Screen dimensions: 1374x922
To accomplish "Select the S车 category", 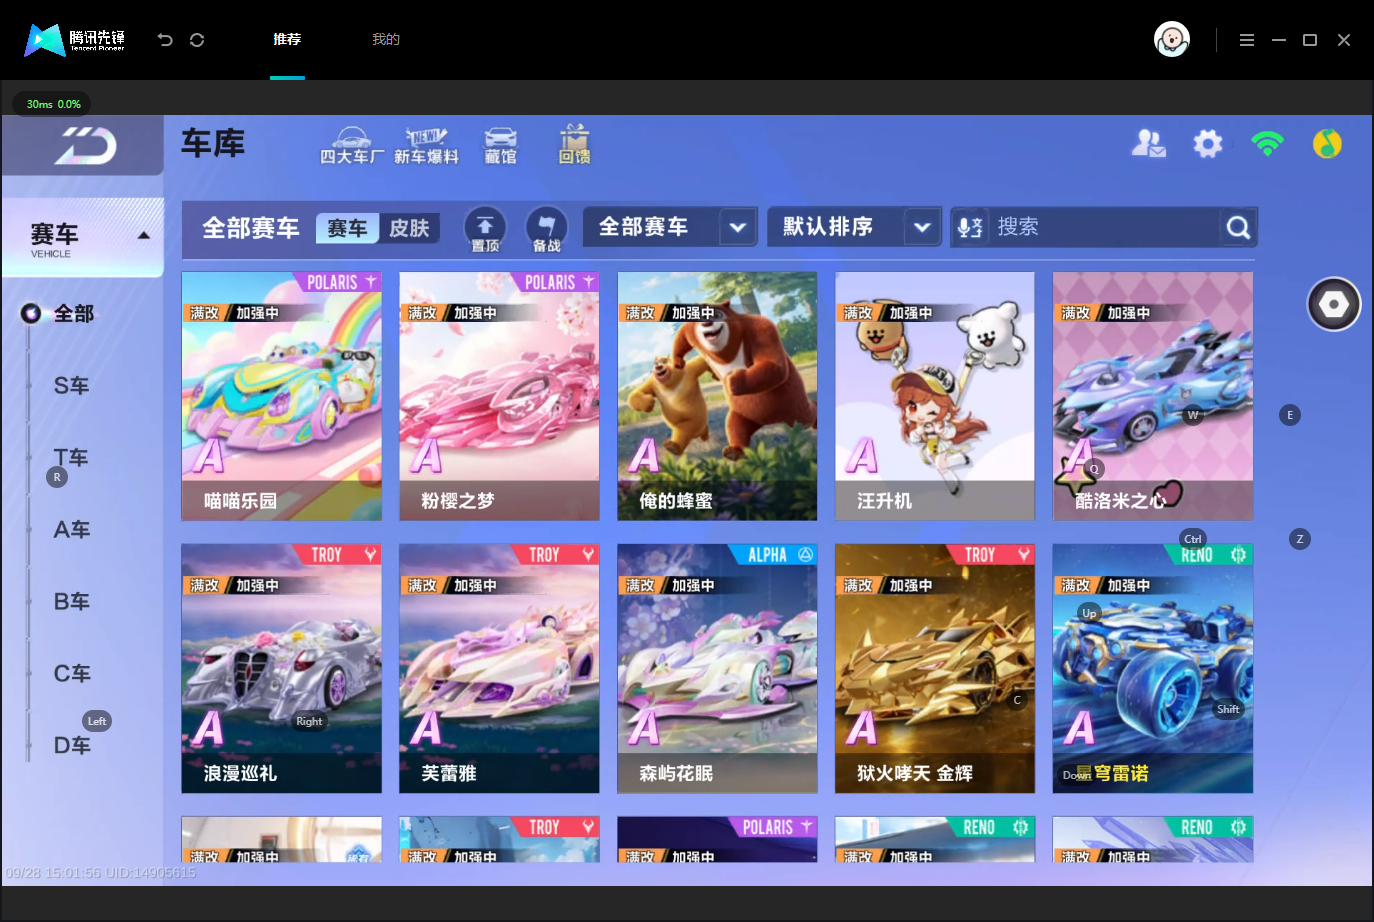I will click(x=72, y=386).
